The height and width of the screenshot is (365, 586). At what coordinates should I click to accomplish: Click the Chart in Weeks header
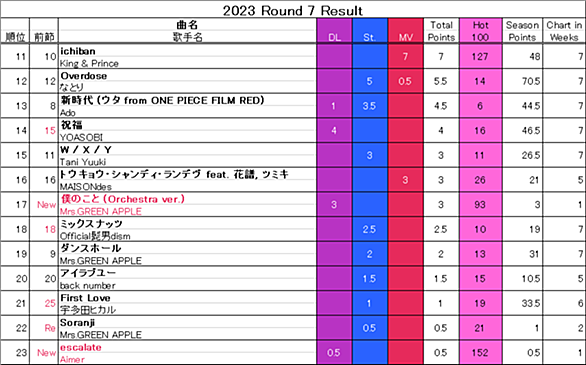coord(564,31)
